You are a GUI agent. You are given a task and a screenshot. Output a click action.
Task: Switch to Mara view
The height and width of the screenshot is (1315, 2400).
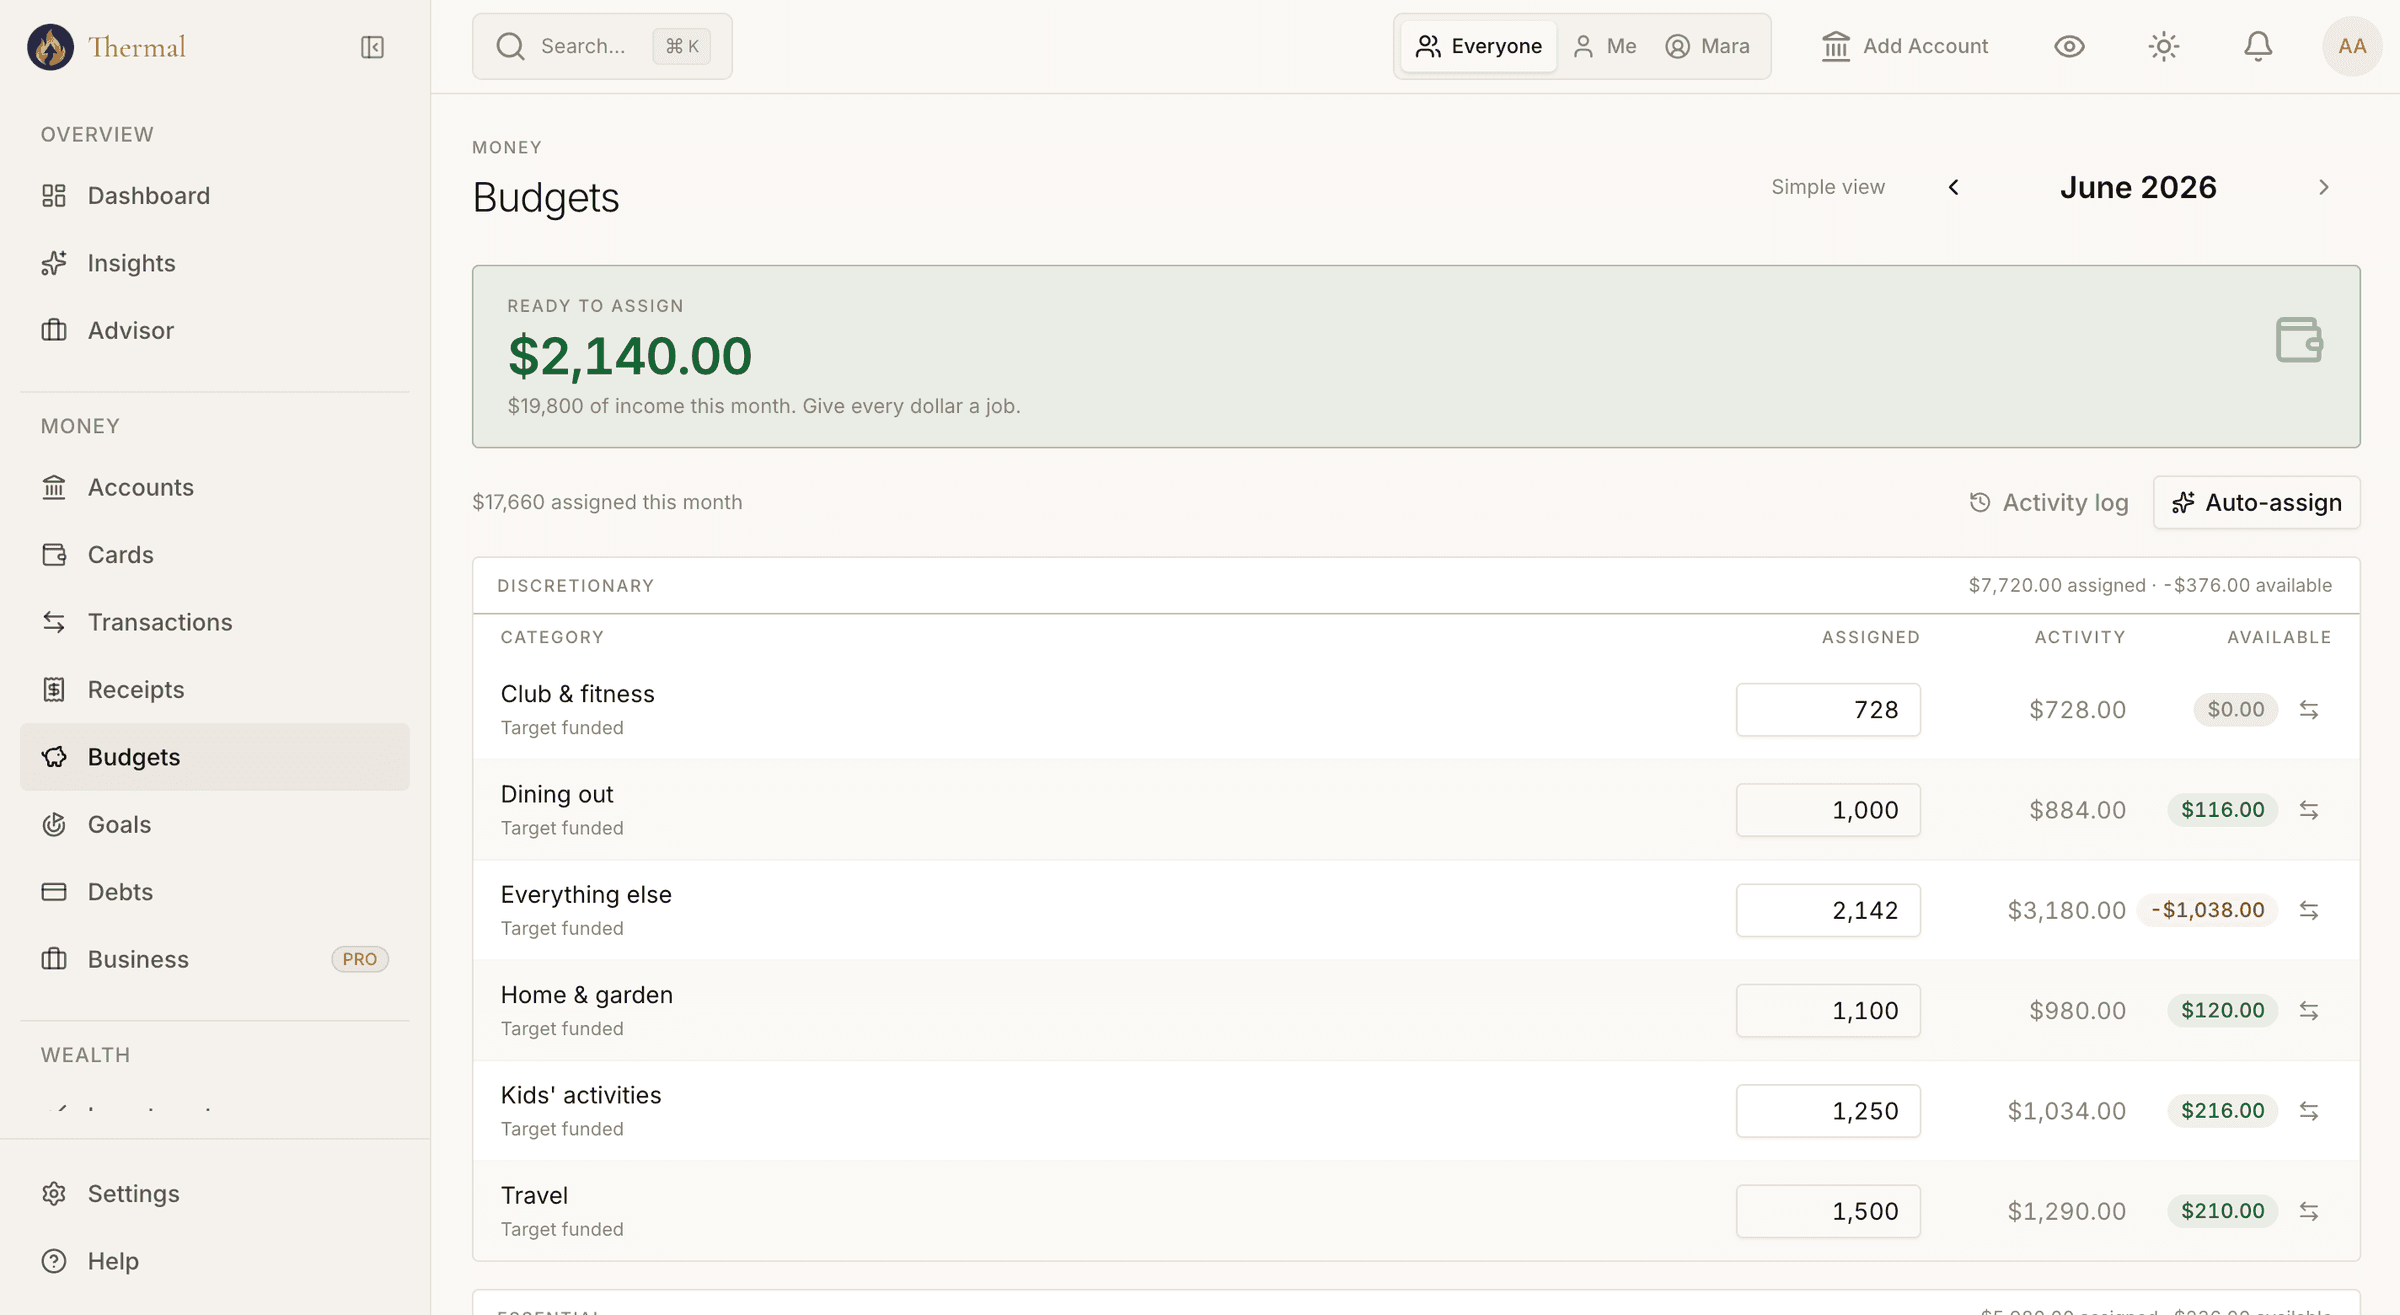coord(1708,46)
